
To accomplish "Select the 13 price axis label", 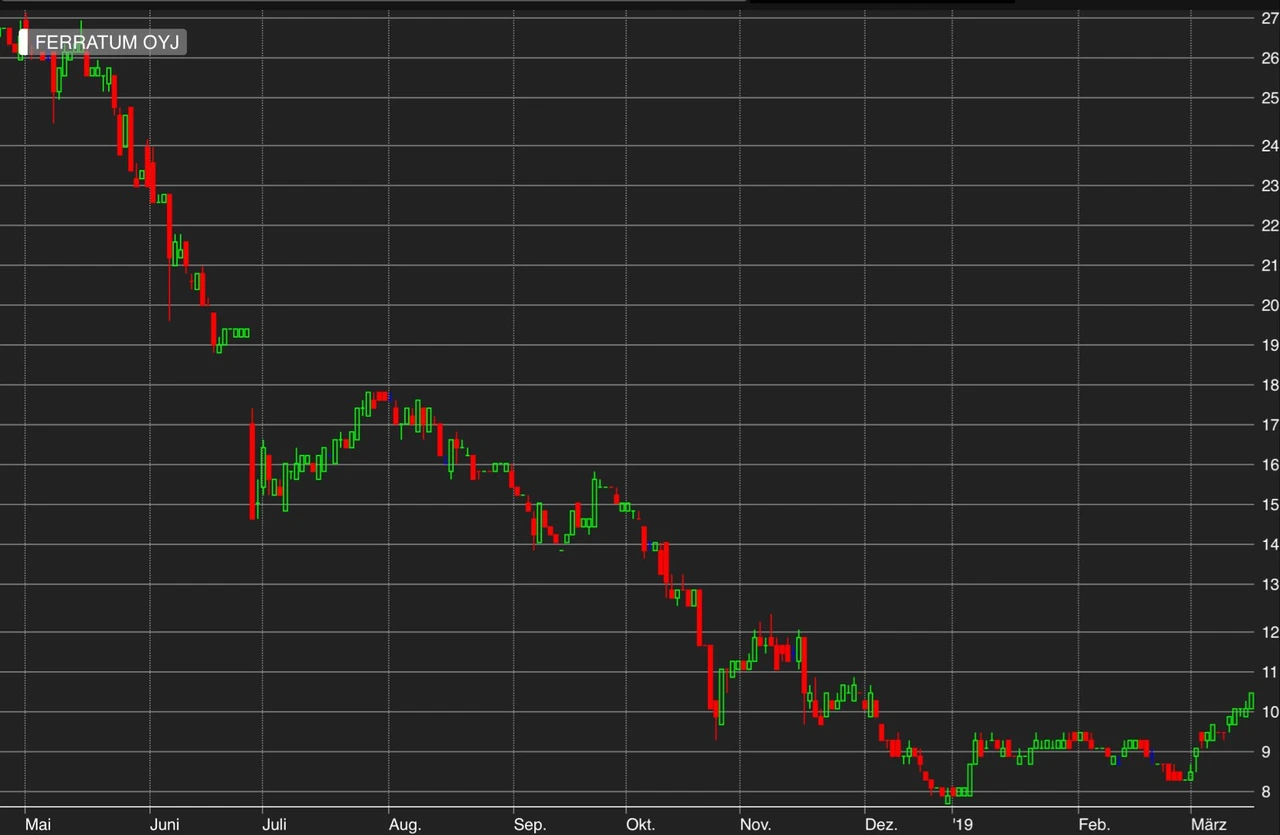I will point(1270,584).
